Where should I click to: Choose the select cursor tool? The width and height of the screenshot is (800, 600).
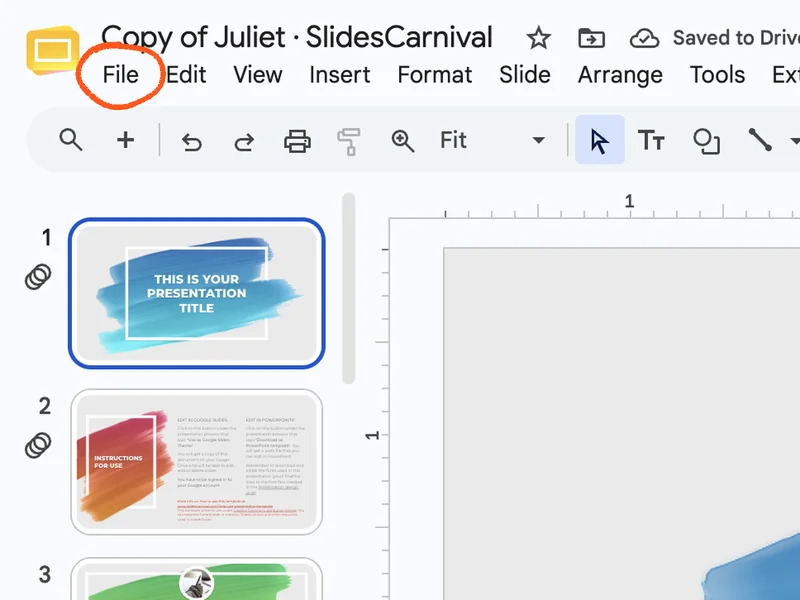599,140
